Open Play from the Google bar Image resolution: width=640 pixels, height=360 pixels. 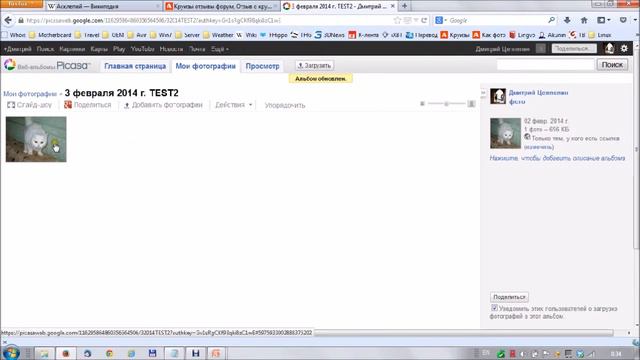tap(119, 49)
